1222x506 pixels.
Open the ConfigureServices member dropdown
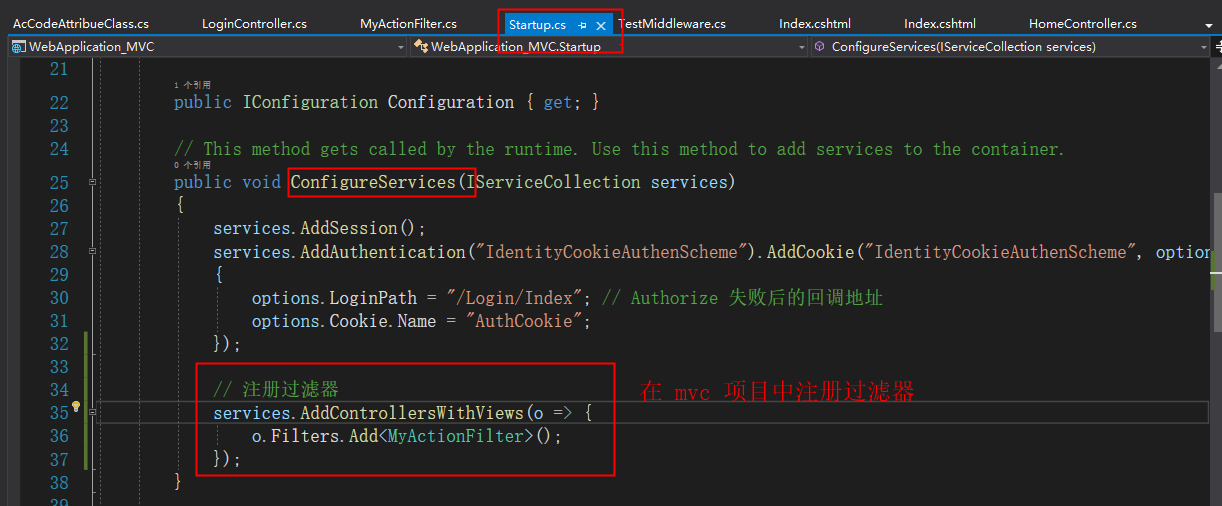1204,47
